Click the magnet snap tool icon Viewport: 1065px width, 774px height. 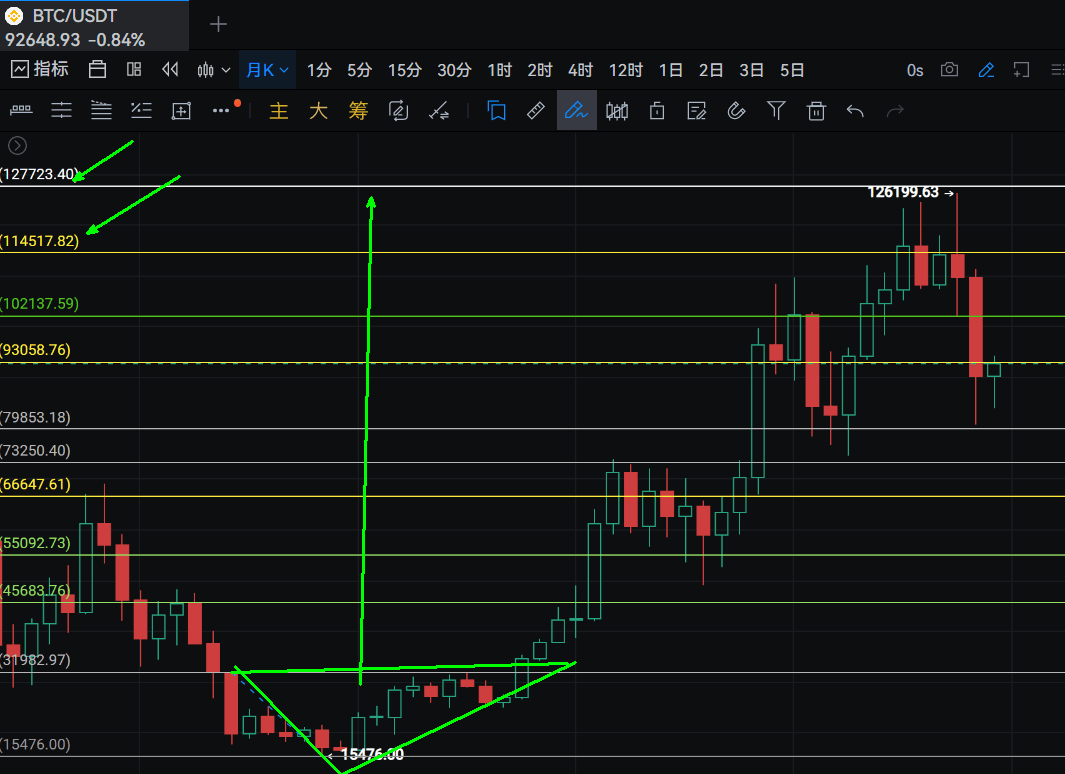click(736, 110)
